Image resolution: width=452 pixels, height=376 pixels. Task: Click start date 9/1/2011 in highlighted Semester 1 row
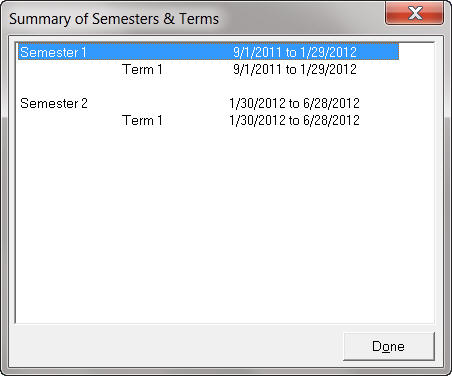(257, 52)
